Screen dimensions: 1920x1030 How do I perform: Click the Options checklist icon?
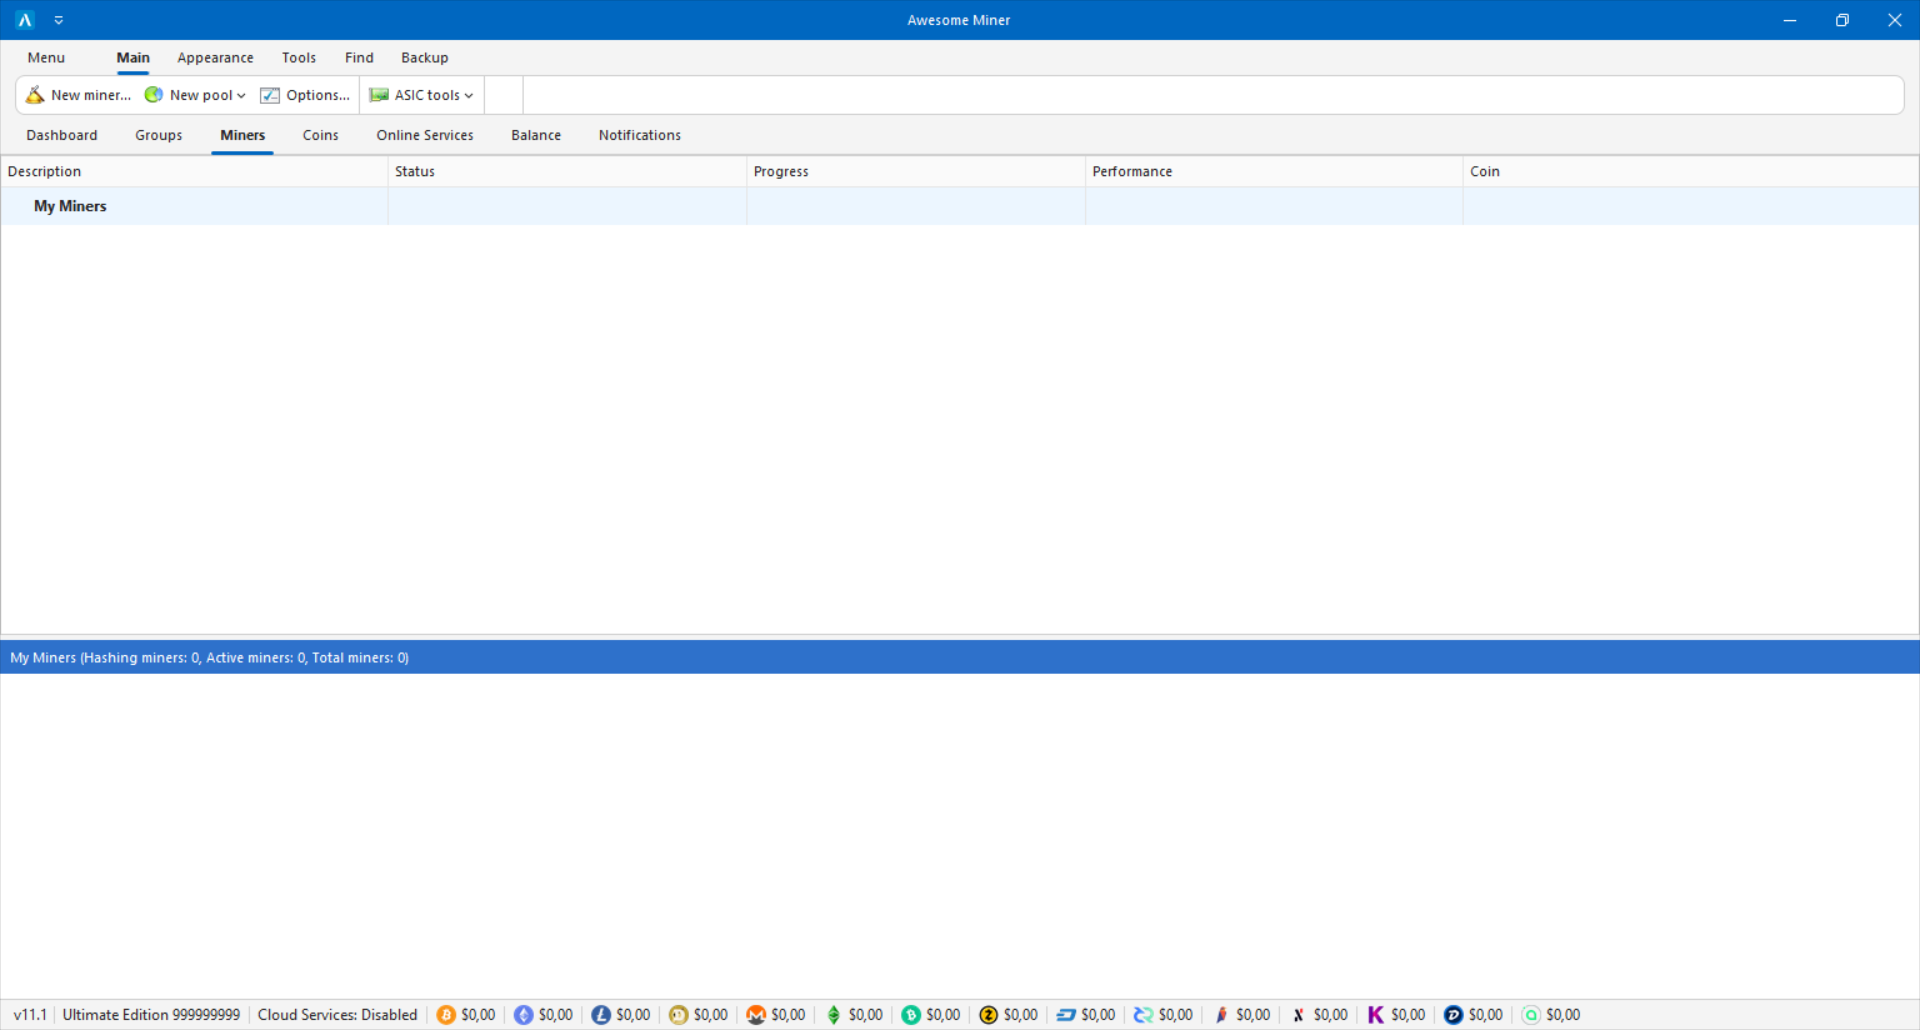pyautogui.click(x=270, y=95)
